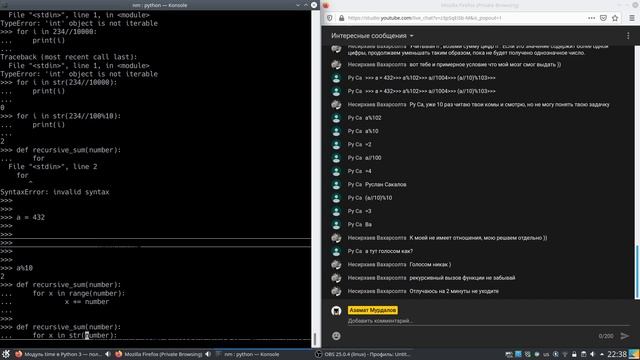Open page actions three-dot menu in URL bar

coord(591,18)
